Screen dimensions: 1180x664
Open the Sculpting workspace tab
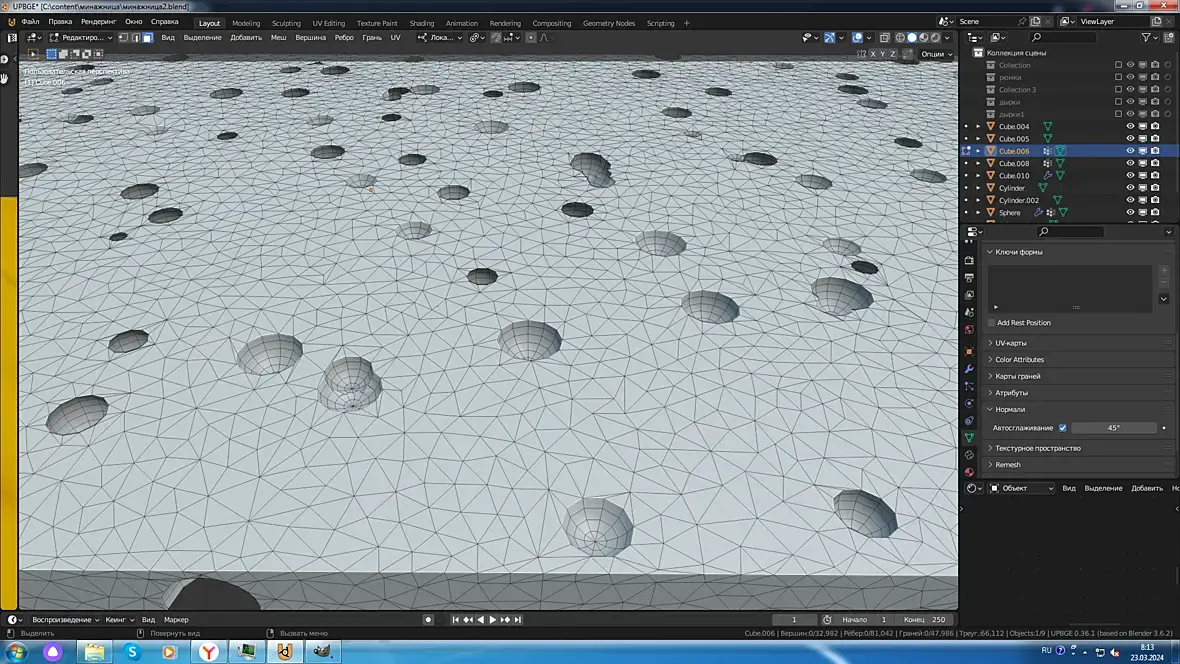286,23
